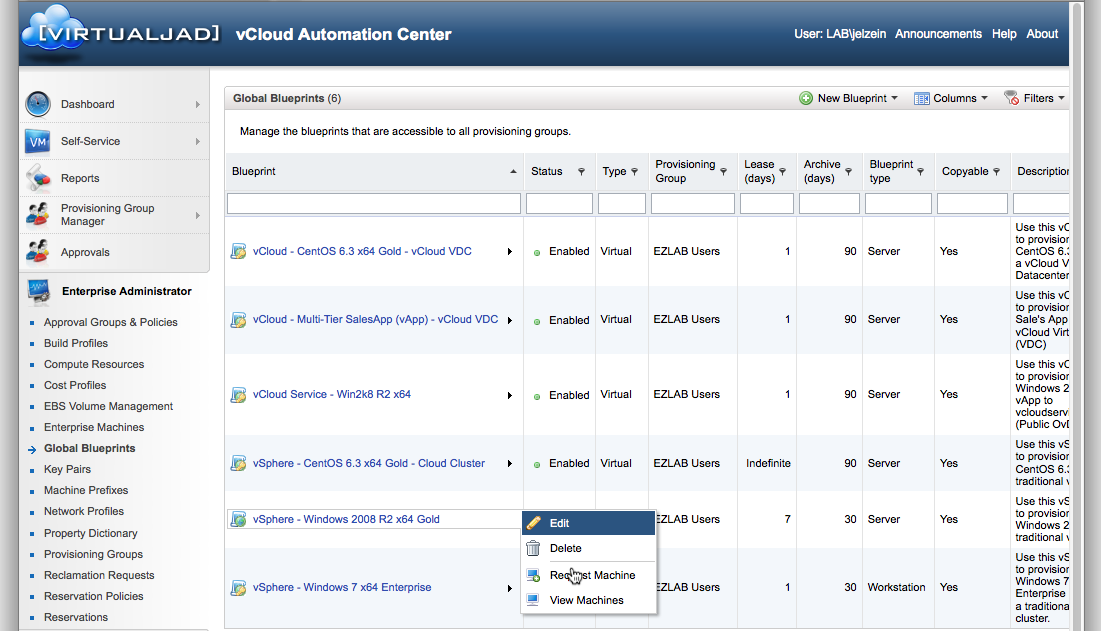Open the Announcements link in header
The image size is (1101, 631).
(x=938, y=34)
